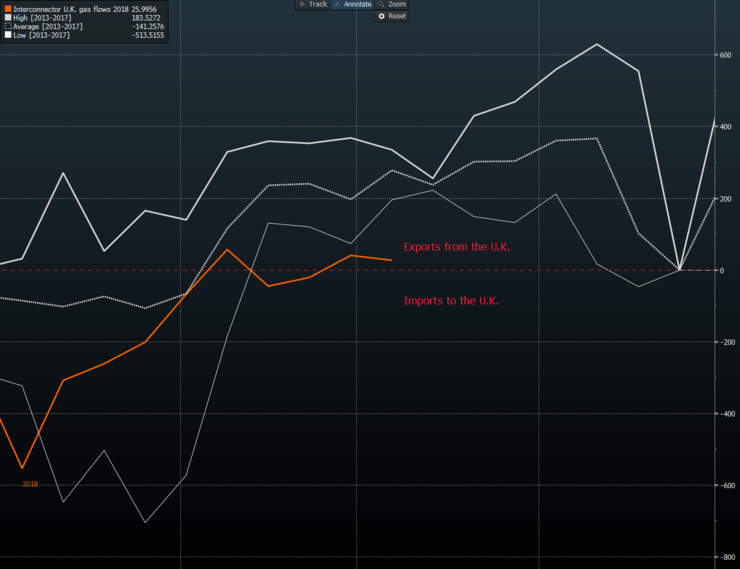Click the orange '2018' series label
Viewport: 740px width, 569px height.
tap(30, 484)
